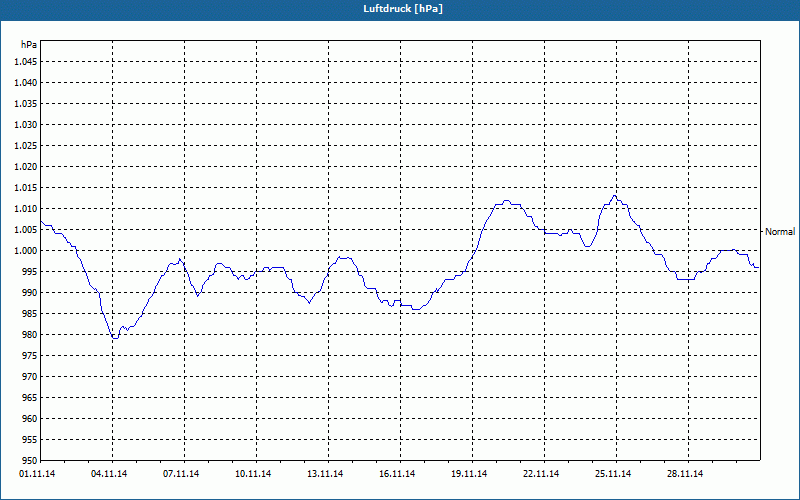Select the 975 tick label
The height and width of the screenshot is (500, 800).
pos(30,356)
